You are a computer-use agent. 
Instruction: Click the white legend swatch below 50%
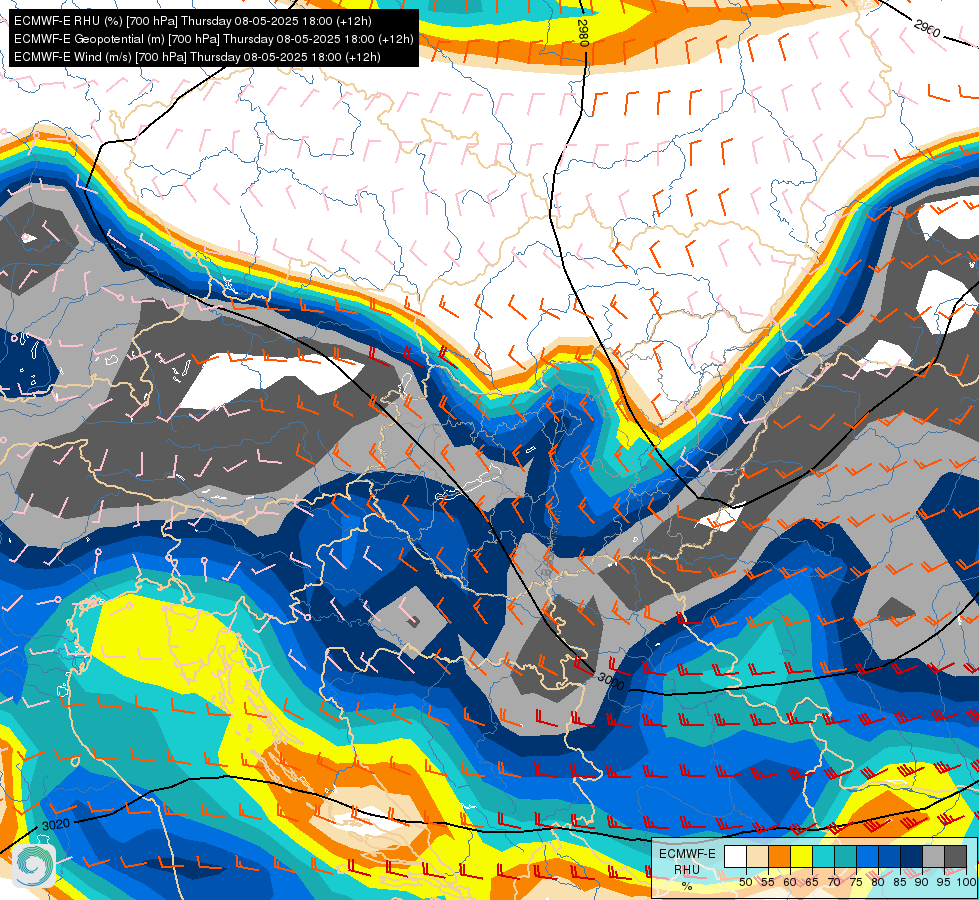pyautogui.click(x=735, y=856)
